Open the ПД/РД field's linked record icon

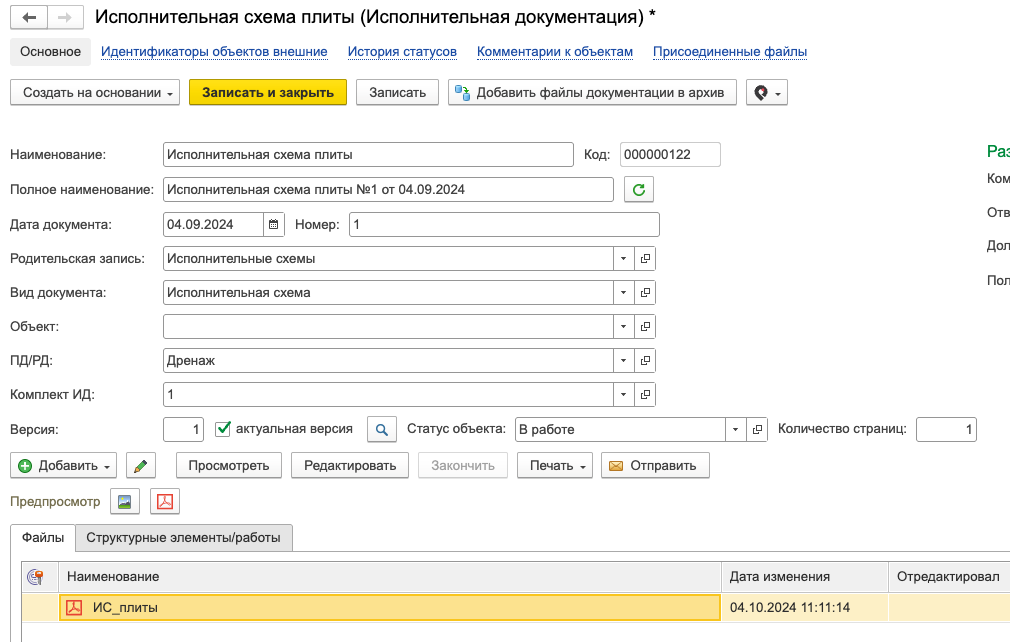645,361
